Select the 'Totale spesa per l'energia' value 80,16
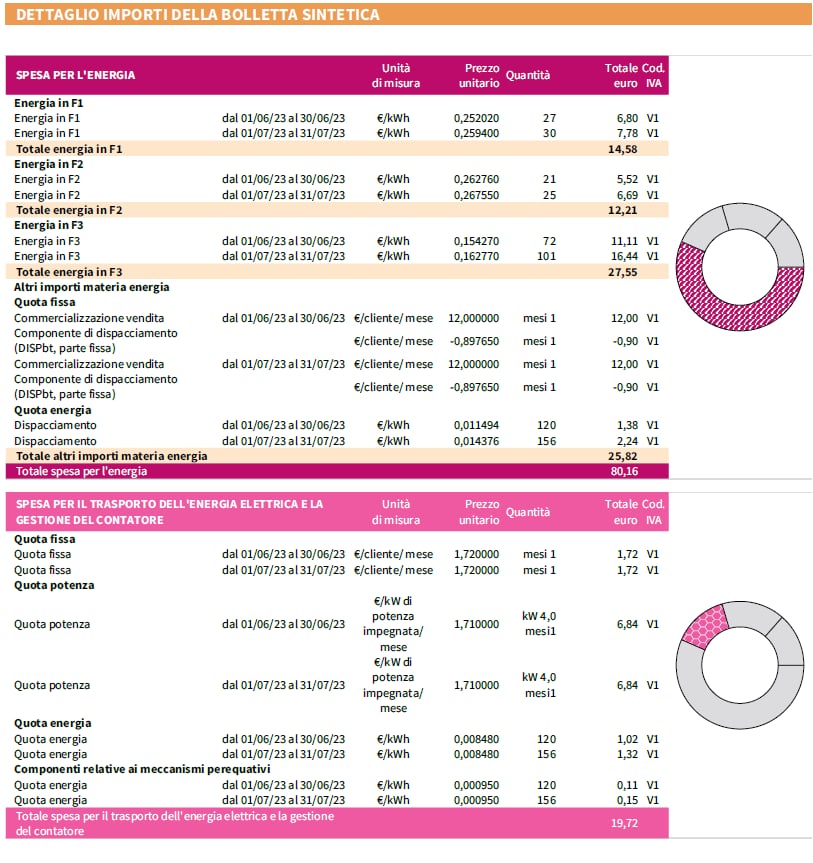The width and height of the screenshot is (813, 863). (623, 471)
